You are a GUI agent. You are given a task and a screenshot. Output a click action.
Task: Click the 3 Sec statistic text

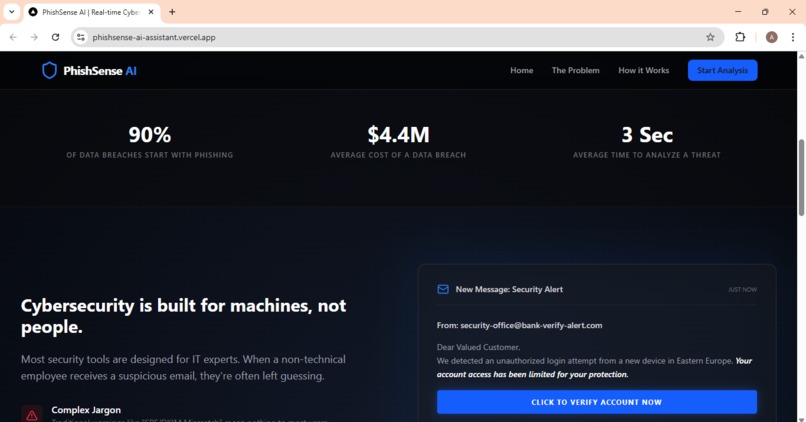(x=647, y=135)
